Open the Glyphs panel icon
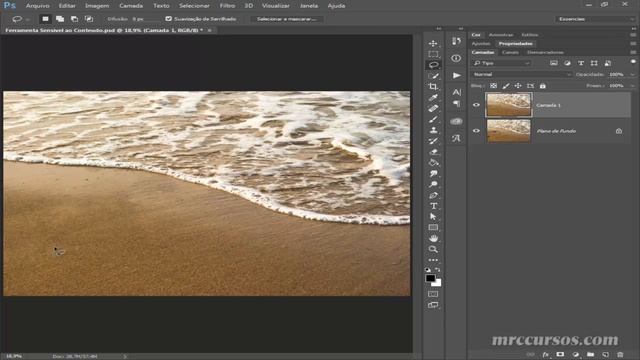640x360 pixels. (456, 138)
